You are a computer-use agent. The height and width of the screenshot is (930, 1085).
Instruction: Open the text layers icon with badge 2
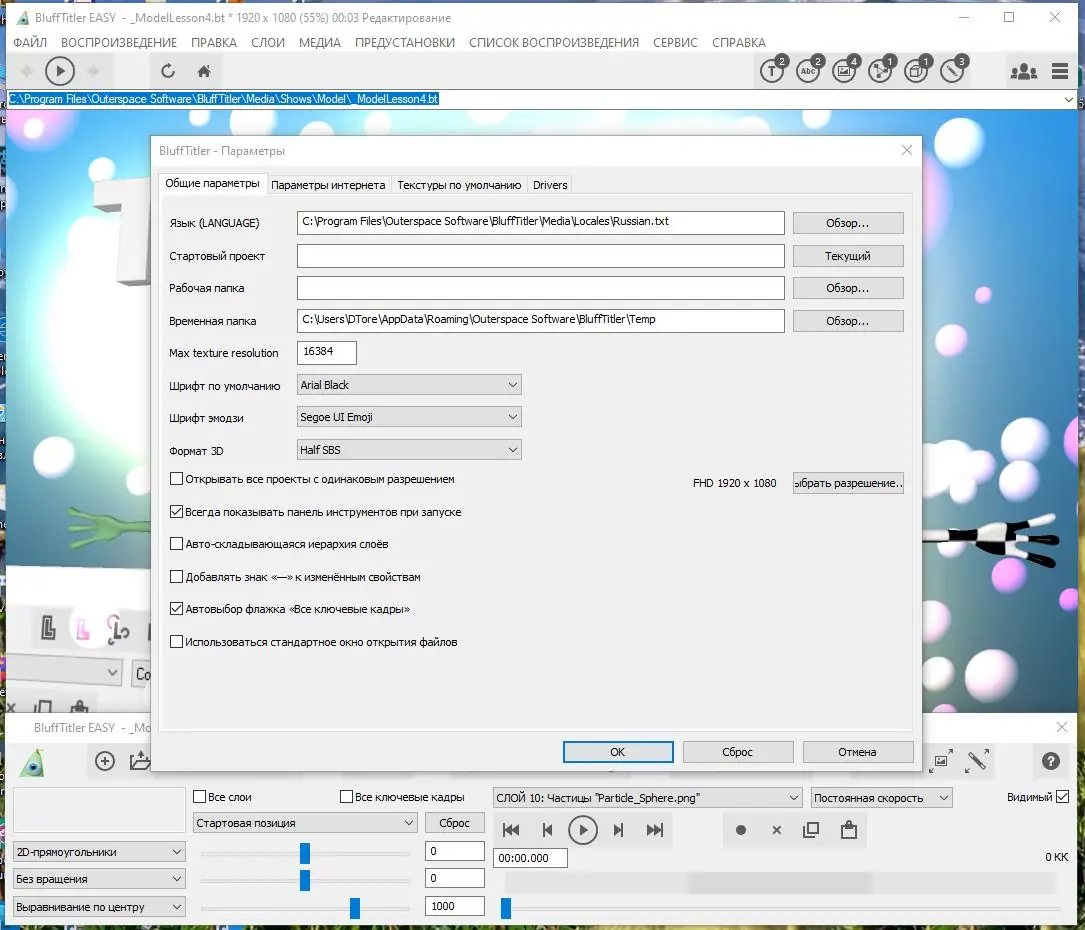pos(770,73)
